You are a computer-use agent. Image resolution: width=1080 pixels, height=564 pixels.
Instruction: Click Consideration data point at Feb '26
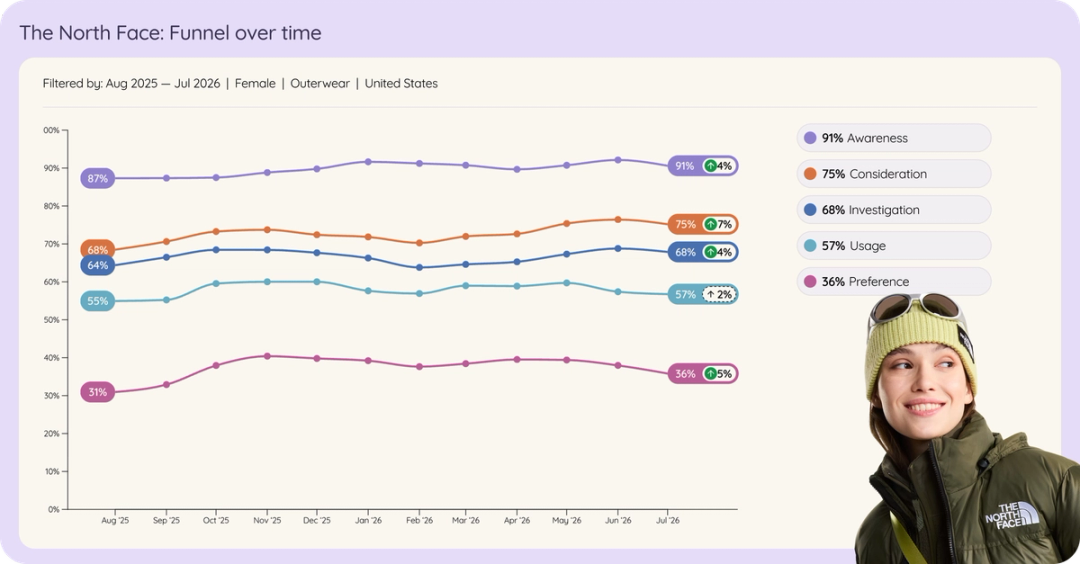419,243
